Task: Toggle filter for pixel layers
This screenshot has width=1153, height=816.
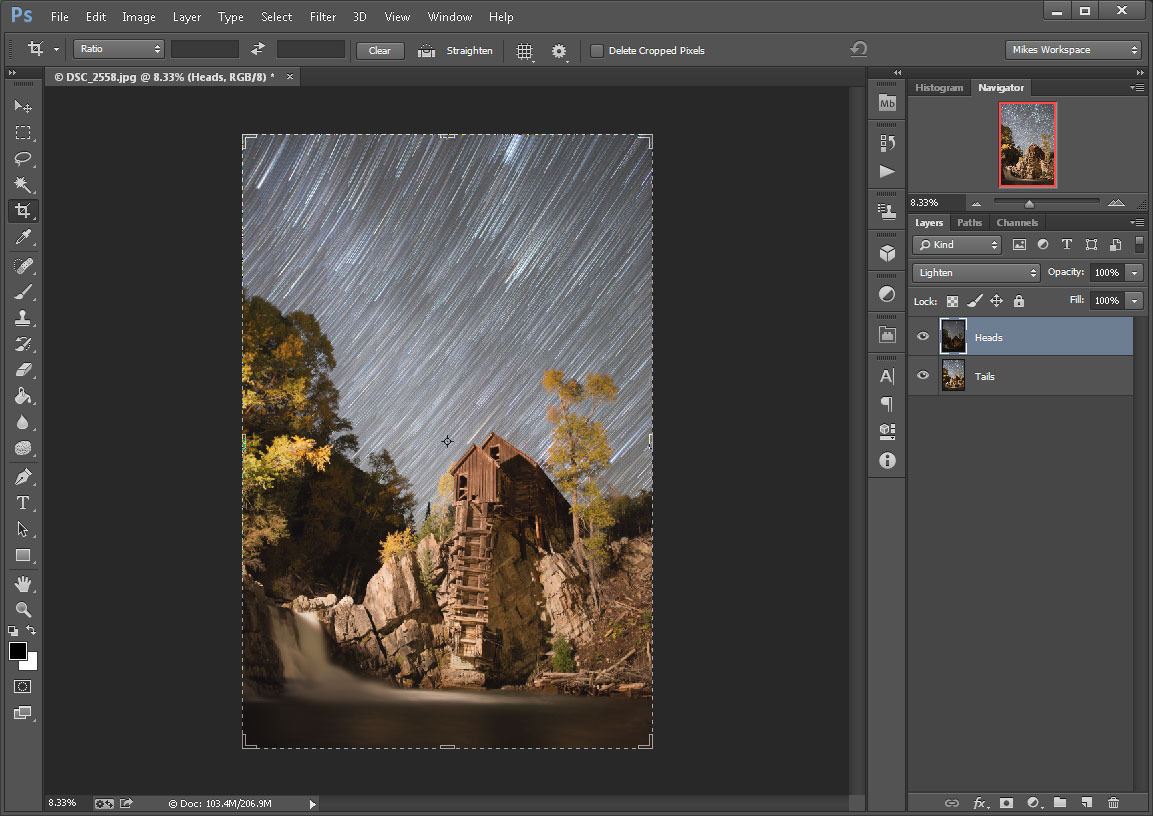Action: point(1019,245)
